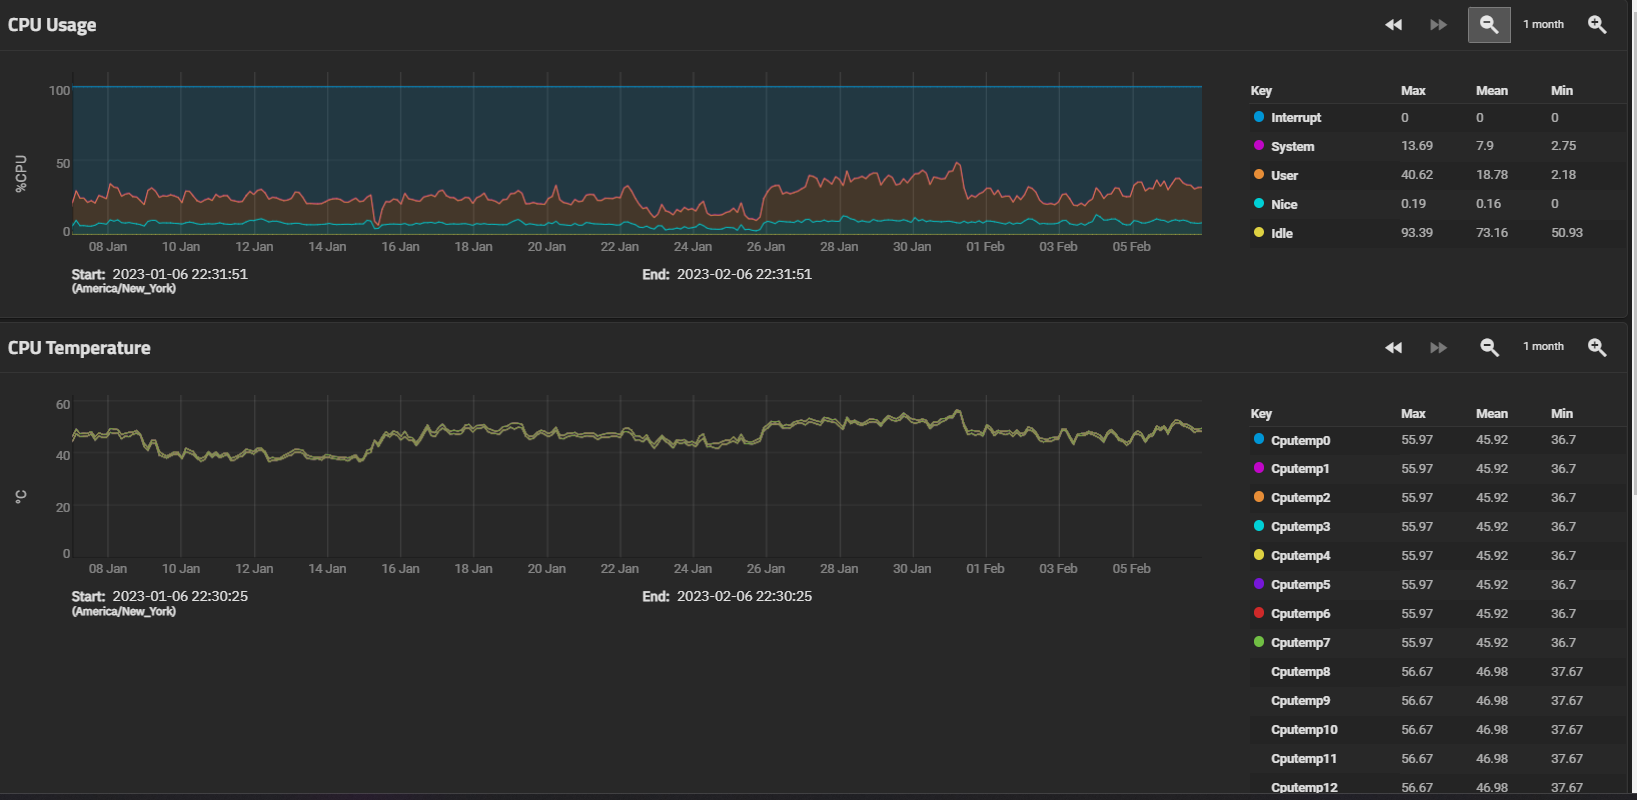The image size is (1637, 800).
Task: Click the Idle mean value 73.16
Action: pos(1492,233)
